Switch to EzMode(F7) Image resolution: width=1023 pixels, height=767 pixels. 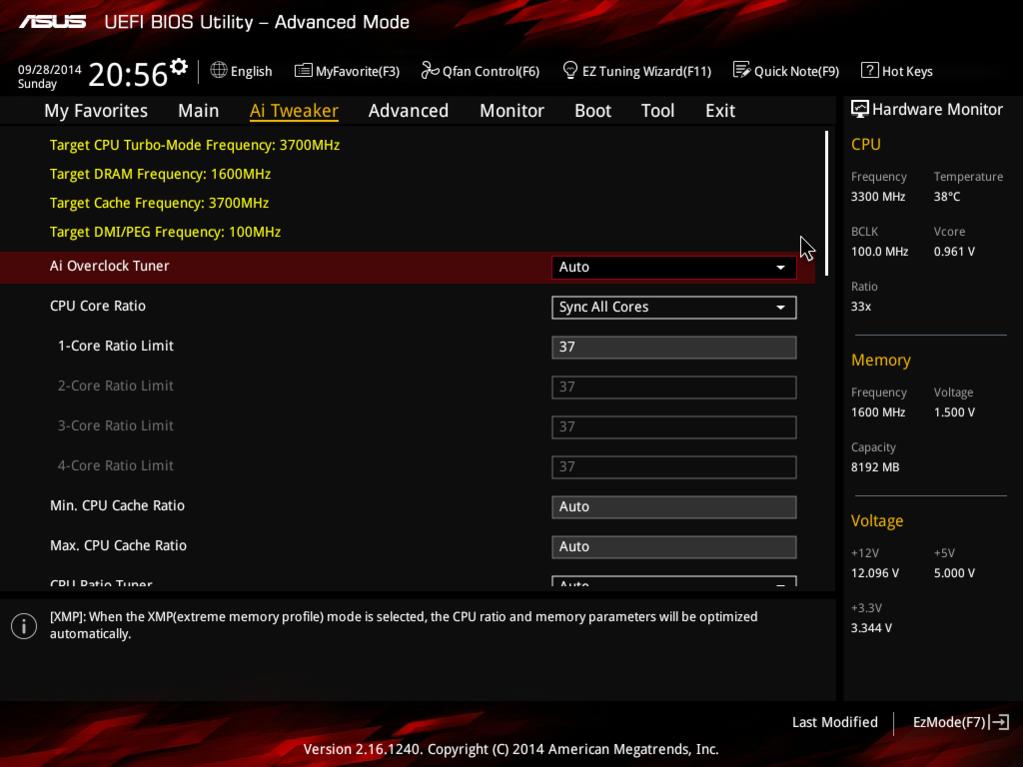pos(949,722)
